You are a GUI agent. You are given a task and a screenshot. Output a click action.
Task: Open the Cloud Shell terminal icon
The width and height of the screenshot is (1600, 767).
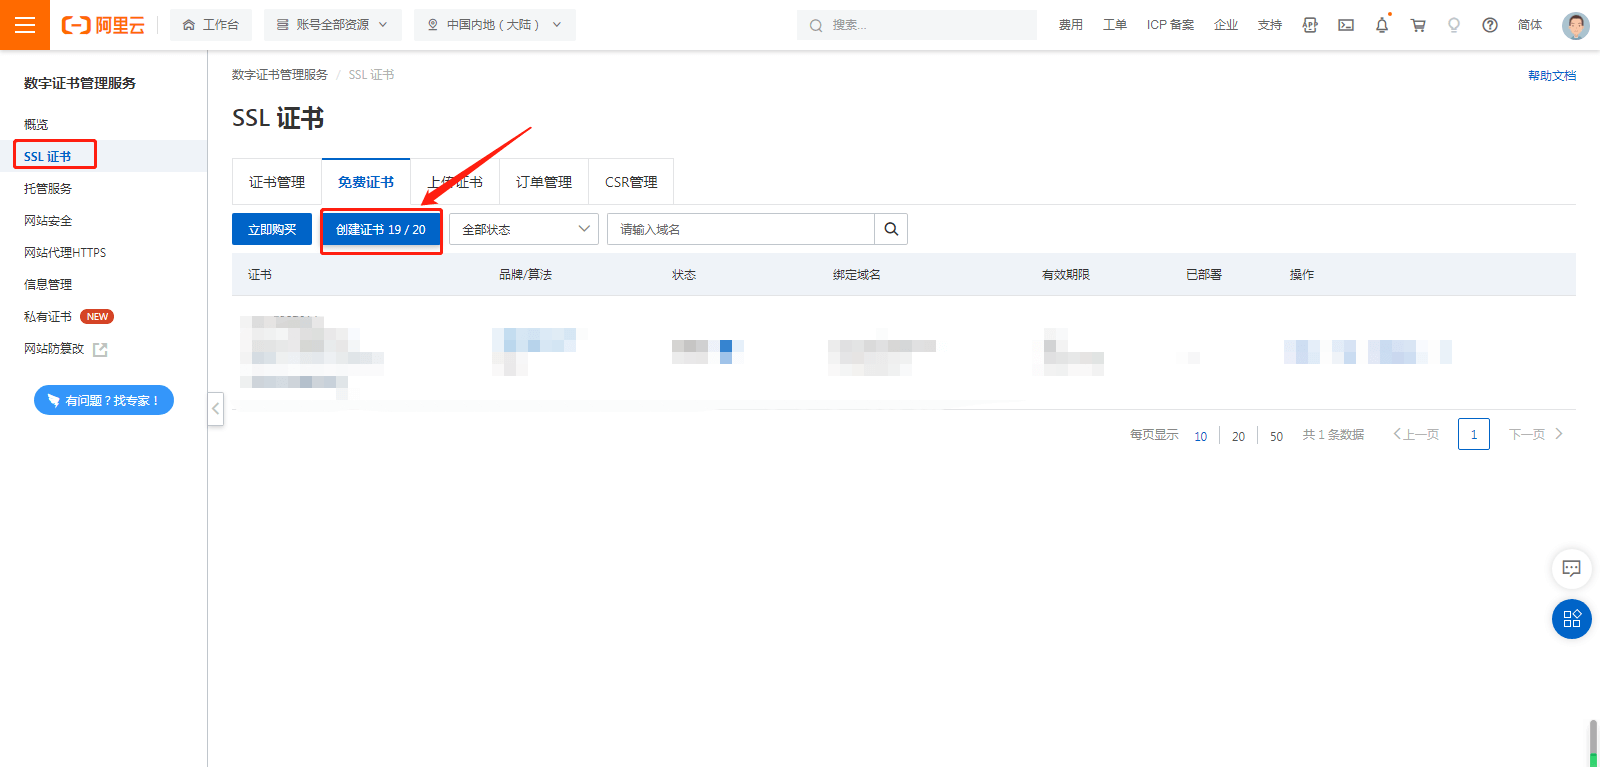coord(1346,25)
